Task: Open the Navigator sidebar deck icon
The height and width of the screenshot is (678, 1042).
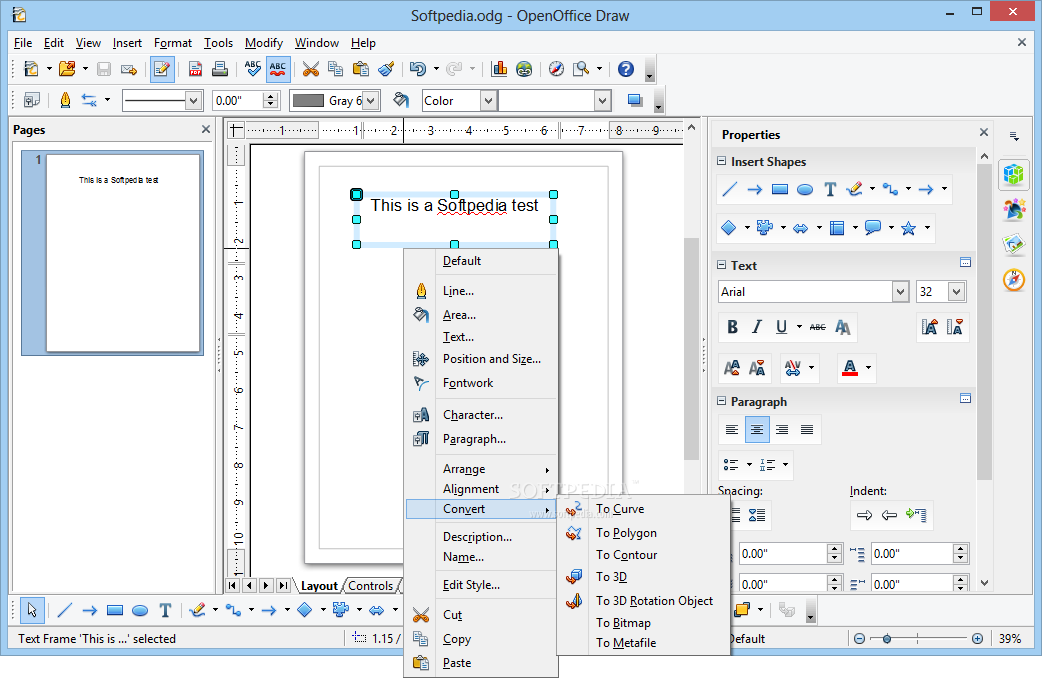Action: coord(1014,280)
